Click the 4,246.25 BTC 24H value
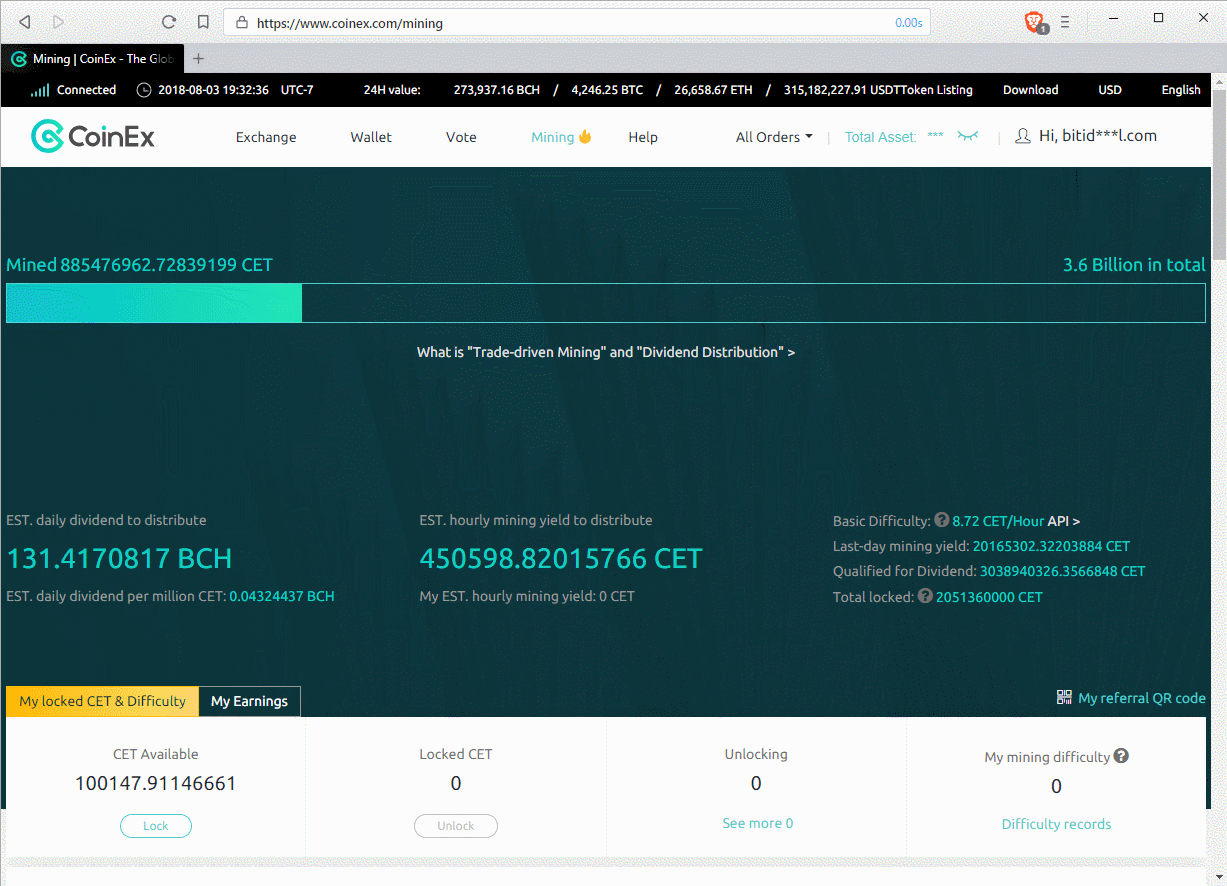Screen dimensions: 1227x886 (607, 90)
